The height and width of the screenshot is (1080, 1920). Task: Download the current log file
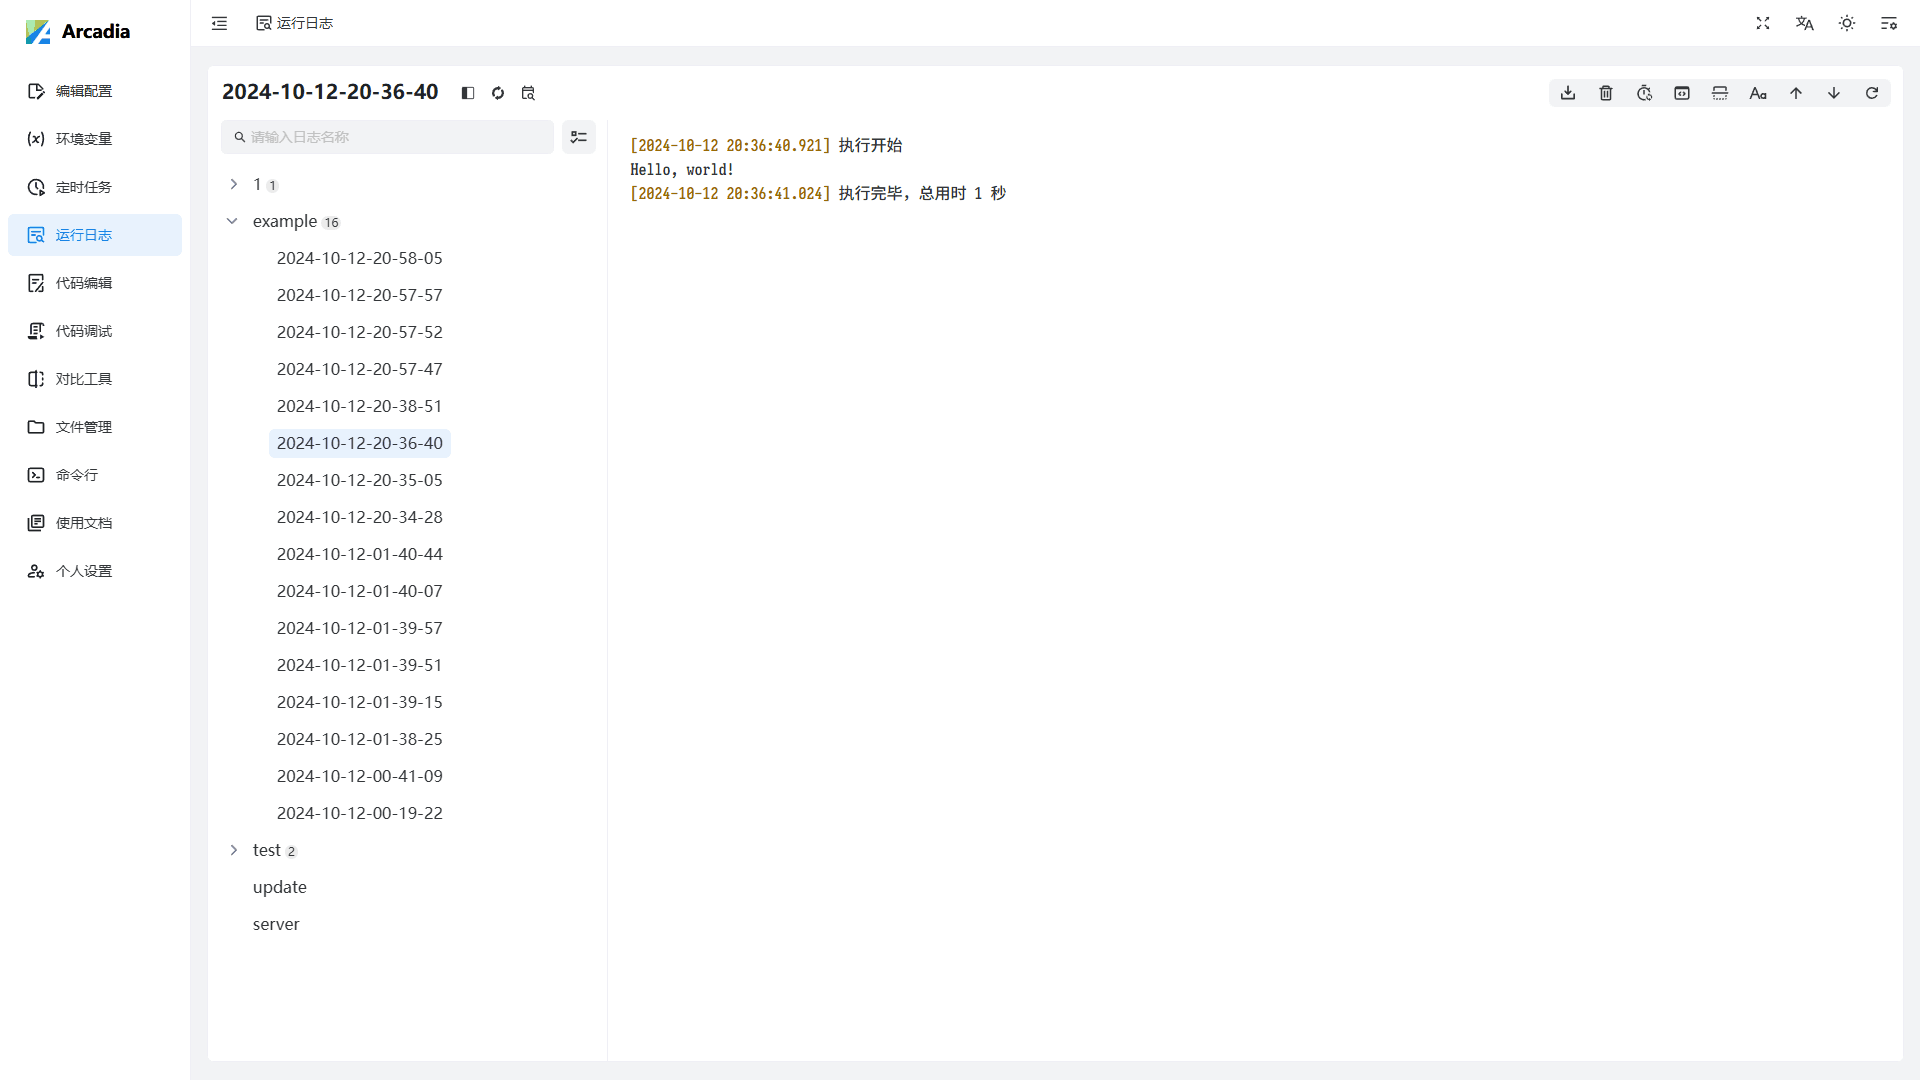pos(1568,93)
